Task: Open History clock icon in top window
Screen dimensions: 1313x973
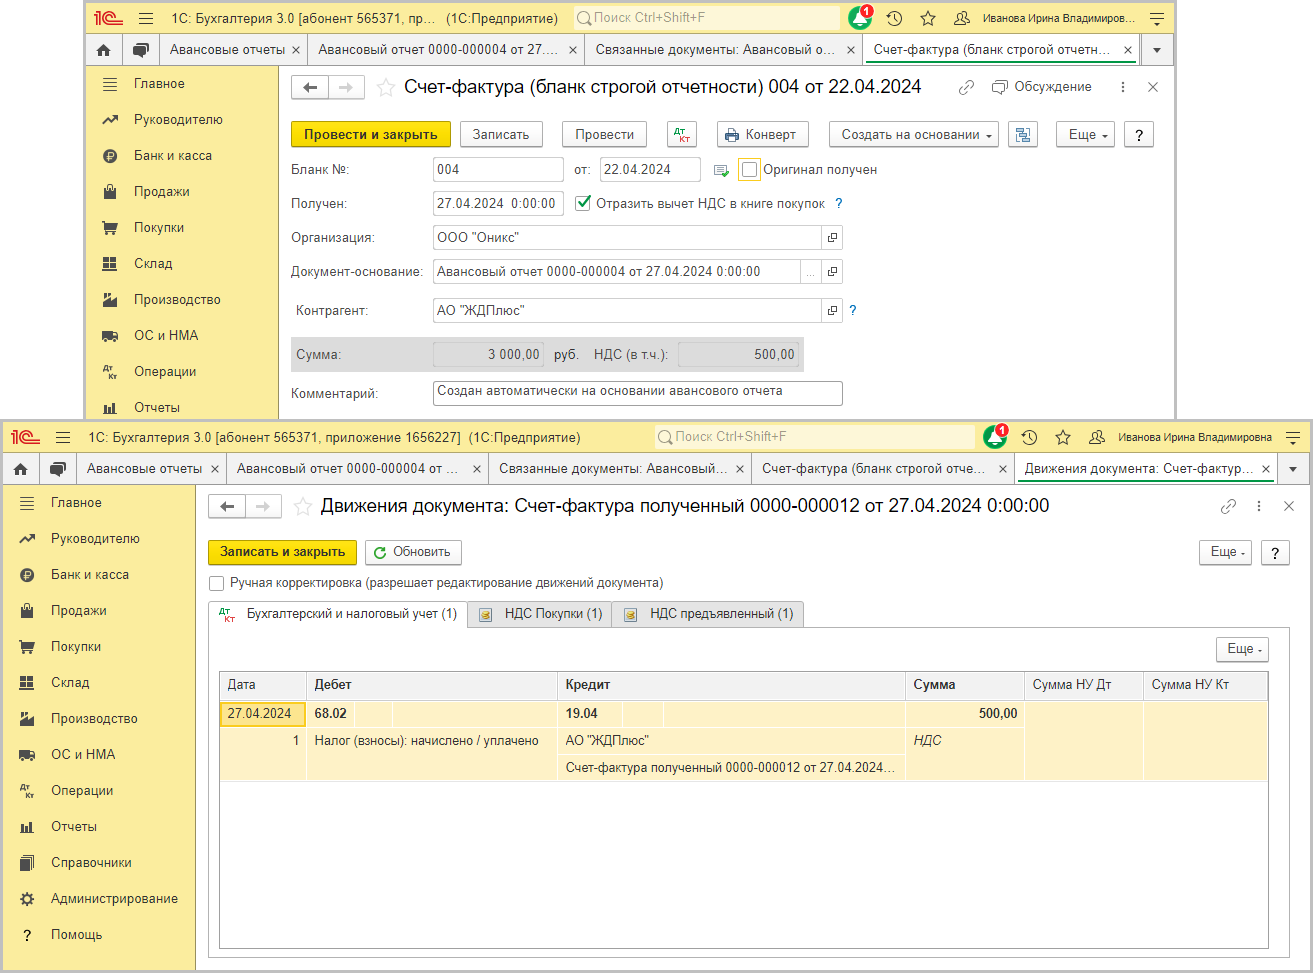Action: [x=895, y=18]
